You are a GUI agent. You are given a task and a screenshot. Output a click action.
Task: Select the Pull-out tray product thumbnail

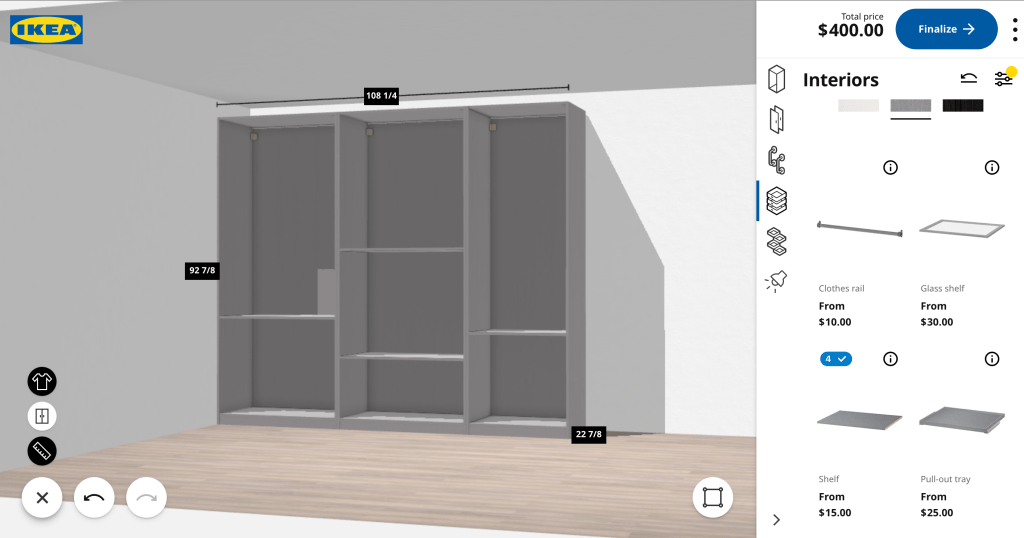click(x=961, y=417)
